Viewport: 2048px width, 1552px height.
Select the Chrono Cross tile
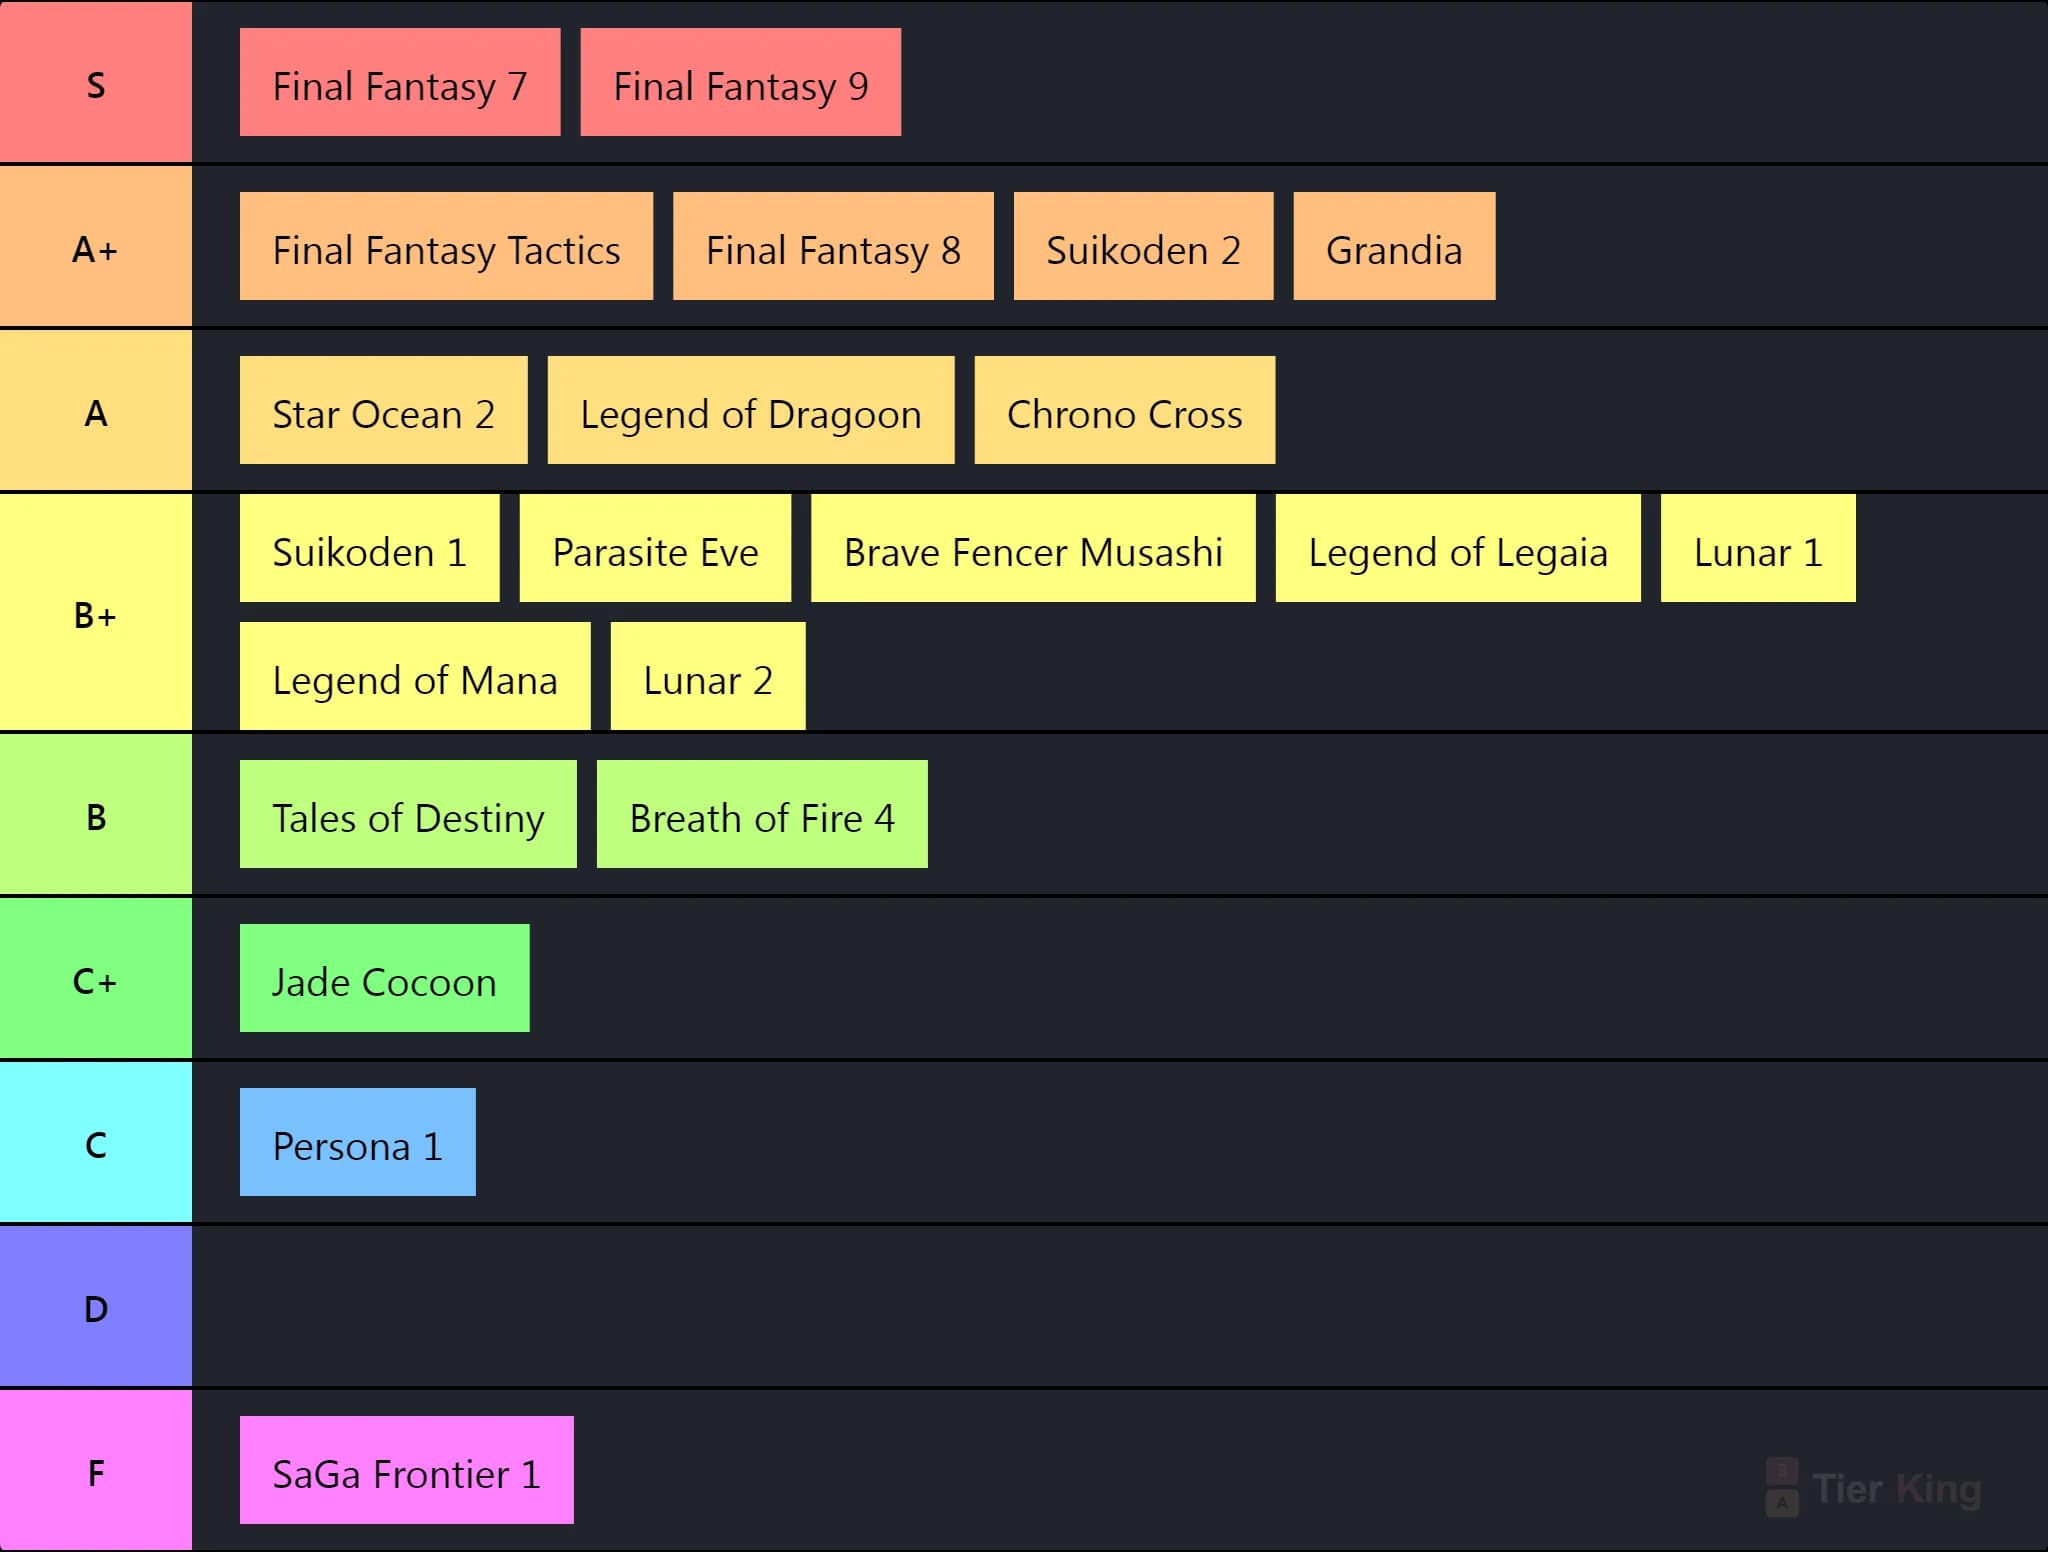click(1125, 410)
